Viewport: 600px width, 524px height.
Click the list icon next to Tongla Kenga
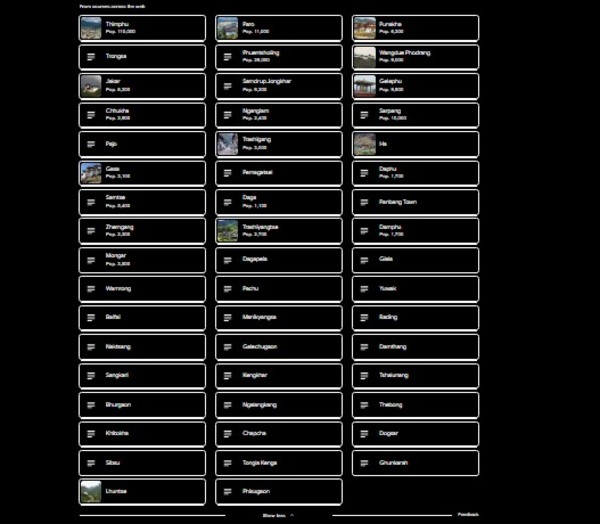click(227, 463)
